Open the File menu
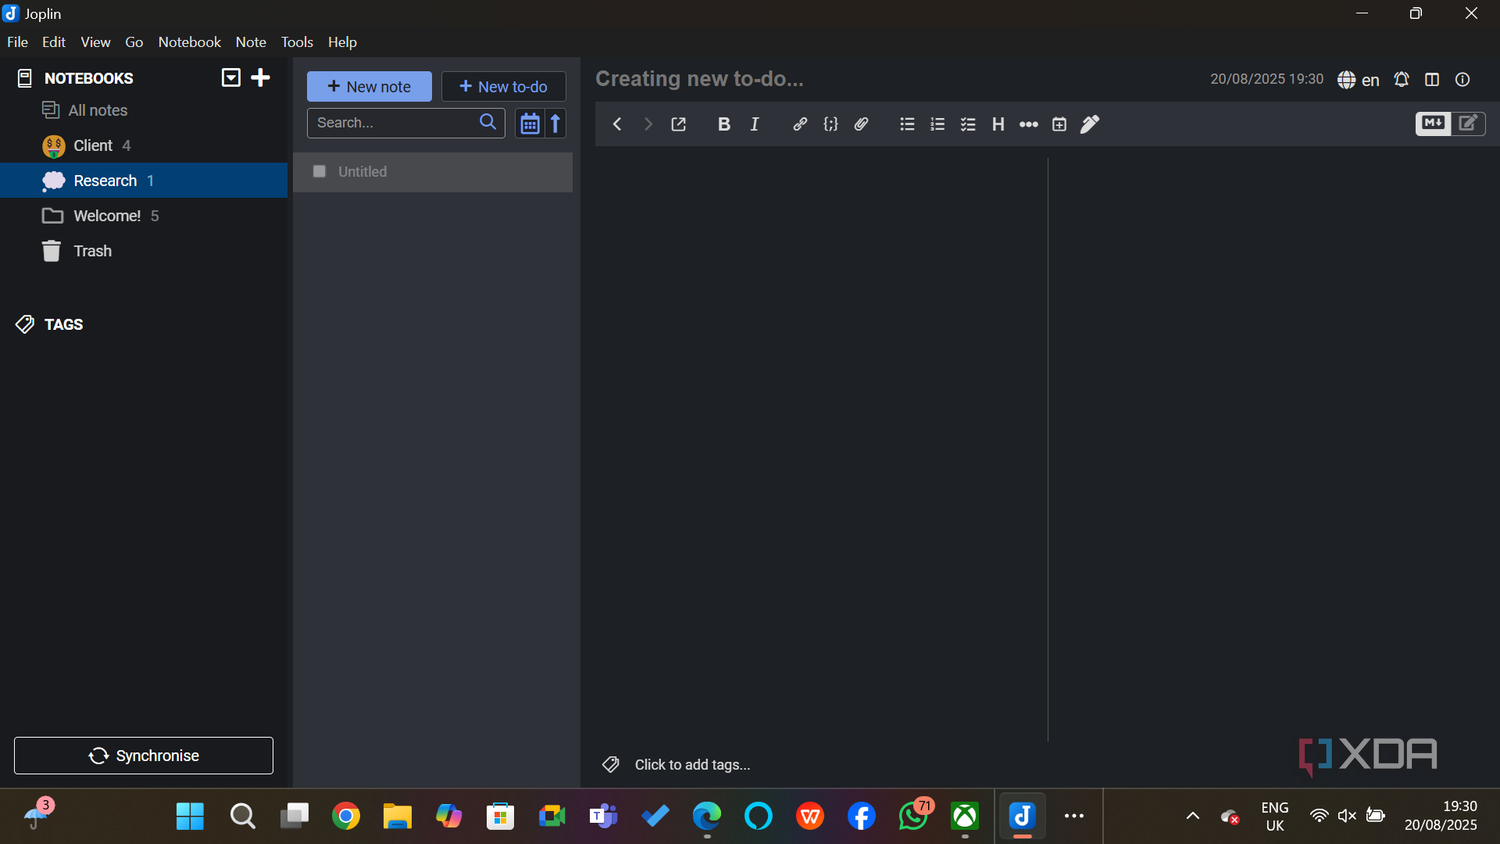 [x=17, y=42]
